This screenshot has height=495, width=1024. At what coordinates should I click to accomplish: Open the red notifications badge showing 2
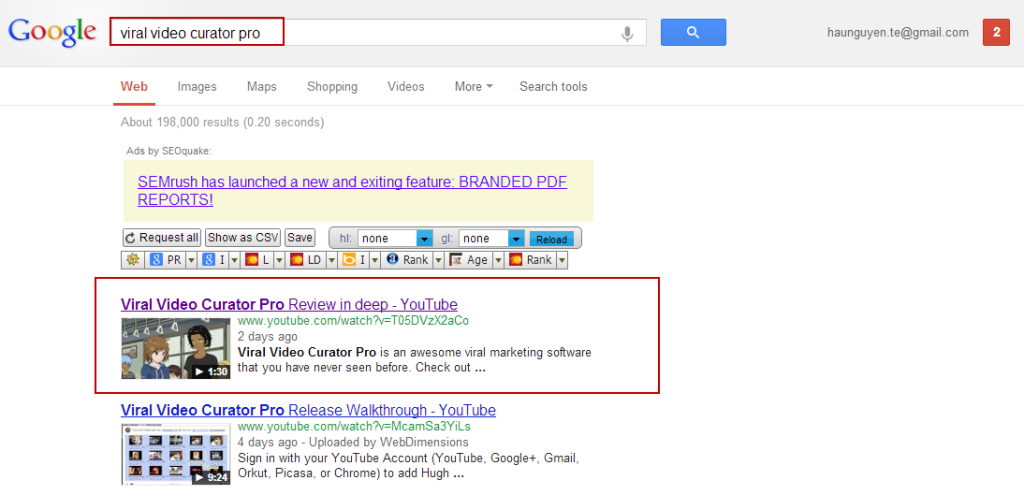(996, 33)
